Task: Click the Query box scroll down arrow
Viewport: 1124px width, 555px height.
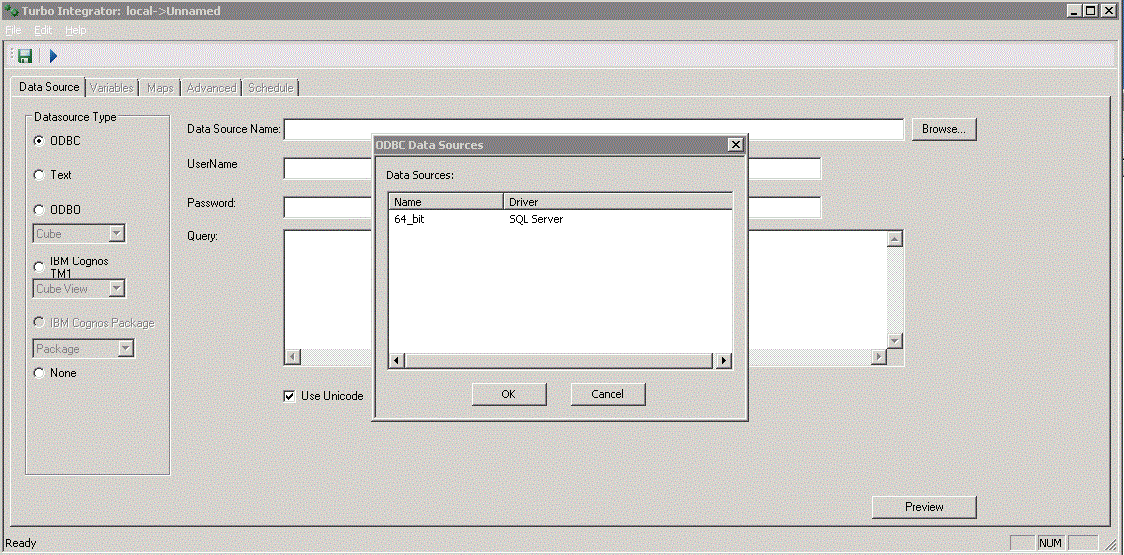Action: pos(895,341)
